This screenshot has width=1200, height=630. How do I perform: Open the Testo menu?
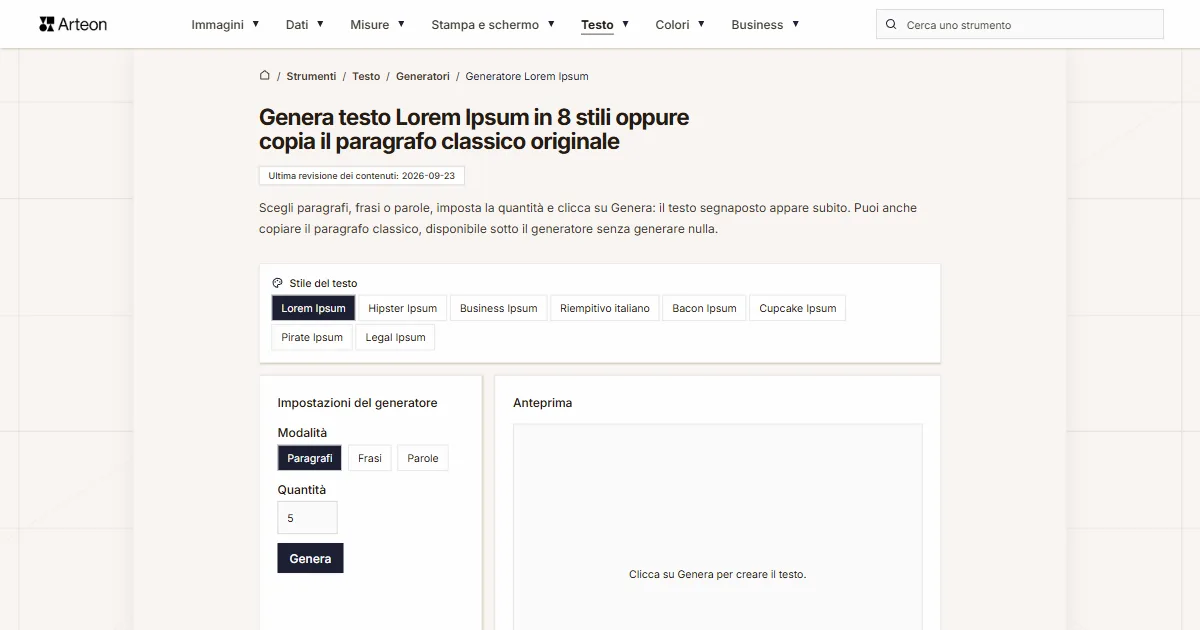tap(597, 25)
